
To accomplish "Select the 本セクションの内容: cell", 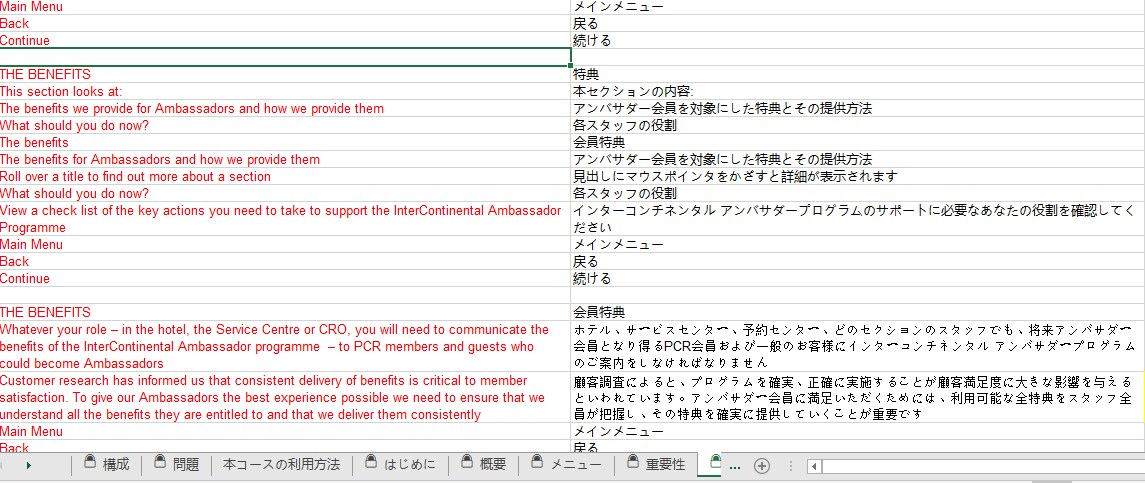I will [857, 91].
